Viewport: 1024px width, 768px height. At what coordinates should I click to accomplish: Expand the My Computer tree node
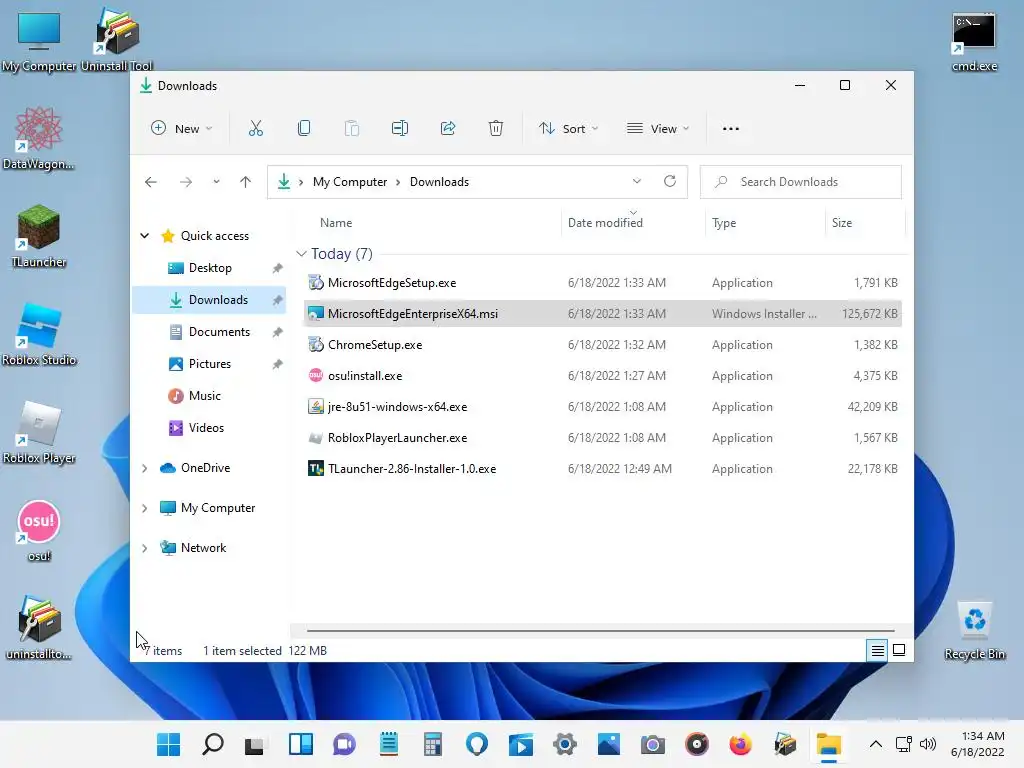pos(145,508)
